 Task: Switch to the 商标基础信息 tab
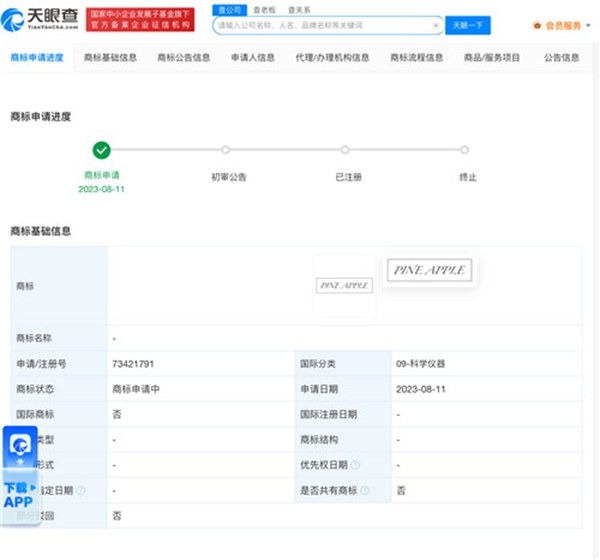[x=110, y=58]
